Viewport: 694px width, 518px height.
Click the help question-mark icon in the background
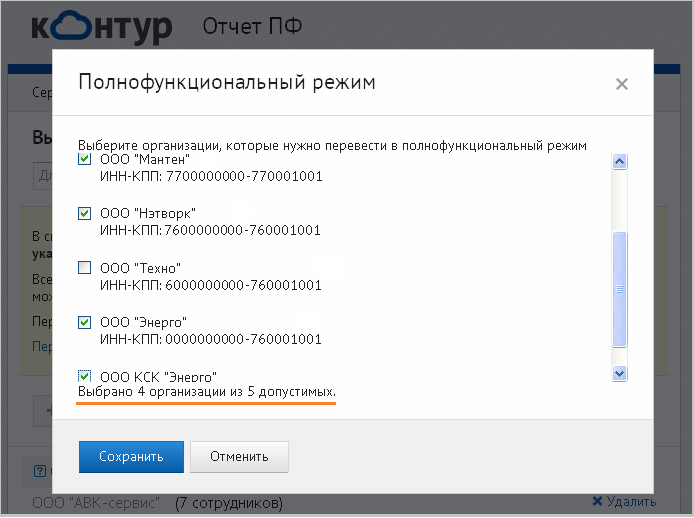coord(40,471)
